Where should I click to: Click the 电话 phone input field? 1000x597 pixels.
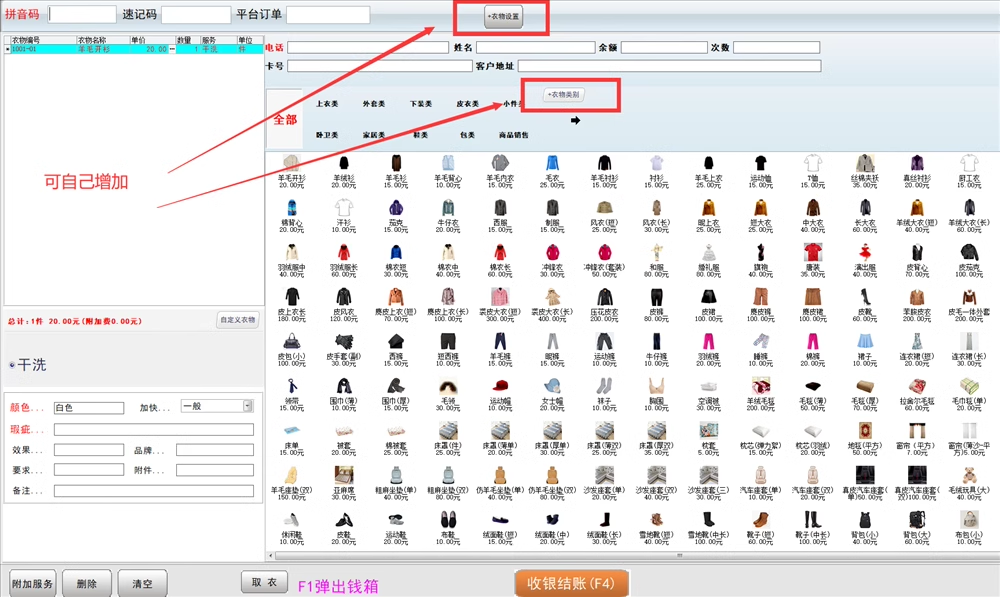coord(368,47)
